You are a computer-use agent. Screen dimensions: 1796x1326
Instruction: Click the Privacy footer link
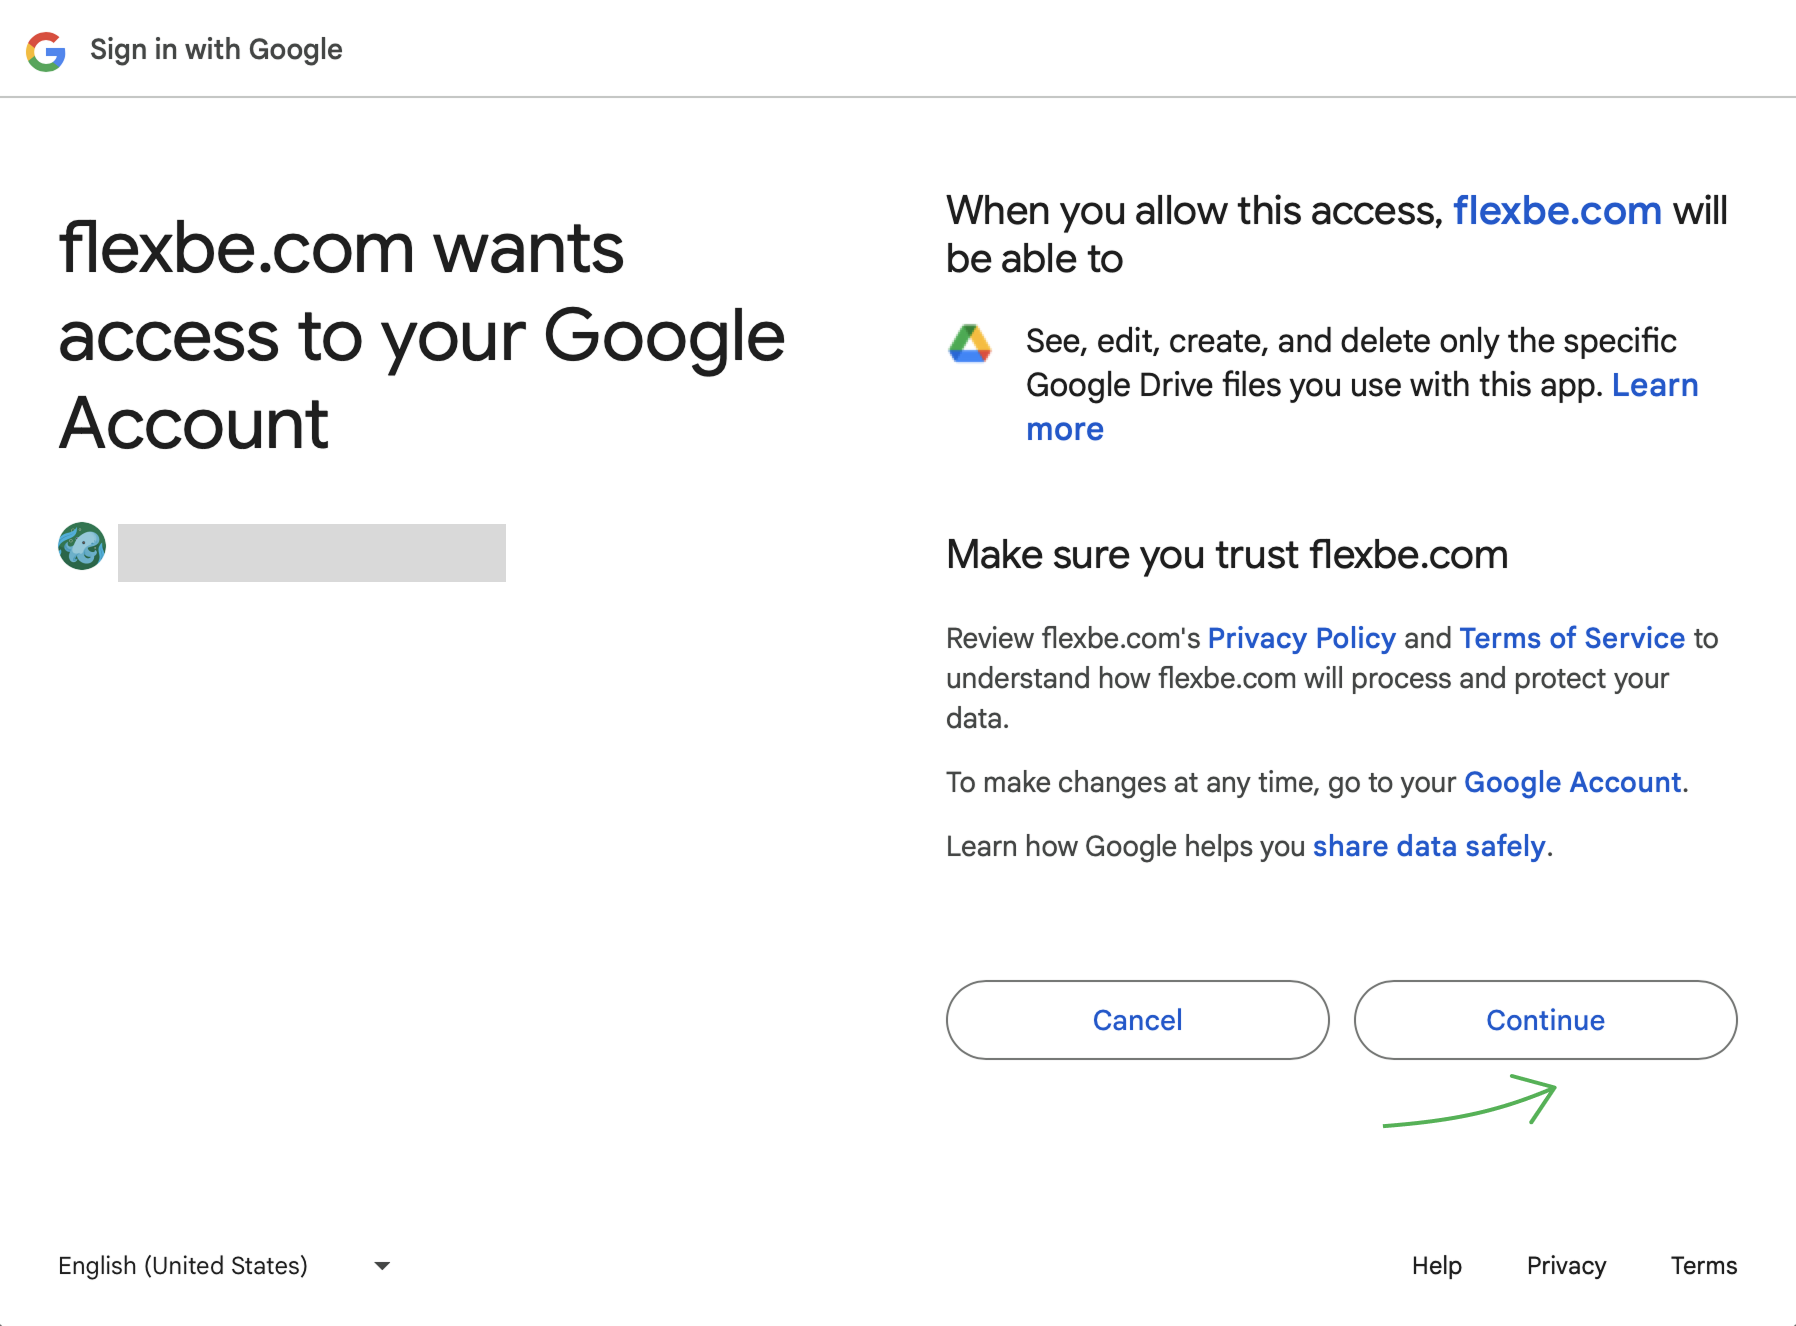click(x=1566, y=1266)
